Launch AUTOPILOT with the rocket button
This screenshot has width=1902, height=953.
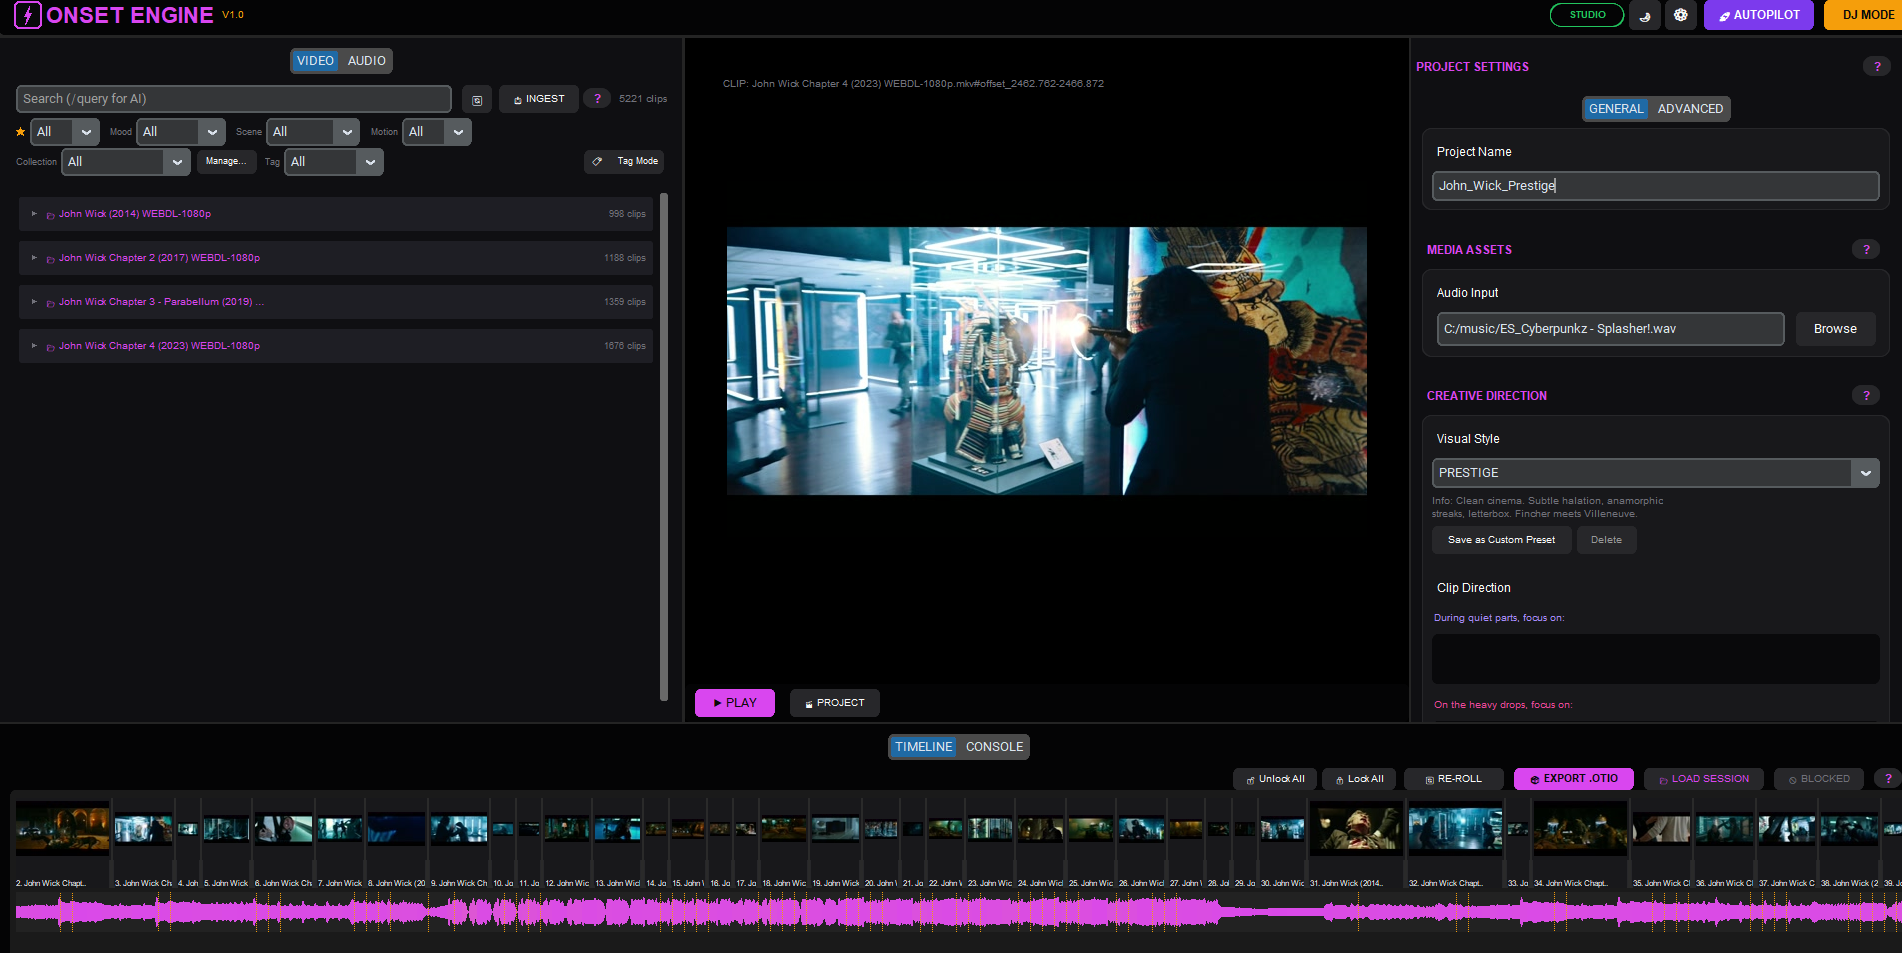pyautogui.click(x=1758, y=15)
